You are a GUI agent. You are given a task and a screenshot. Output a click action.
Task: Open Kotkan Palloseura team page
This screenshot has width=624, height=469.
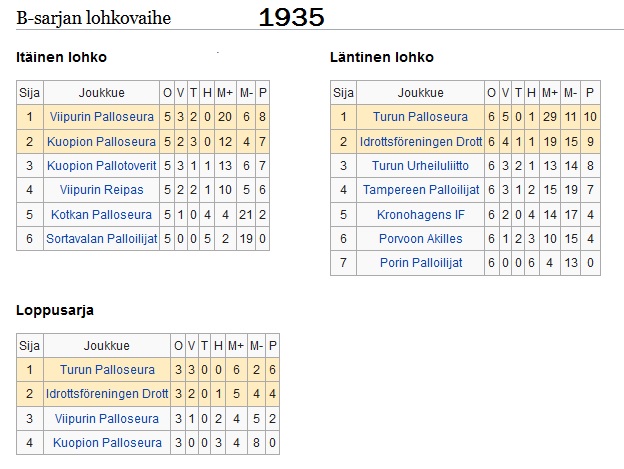pyautogui.click(x=101, y=214)
